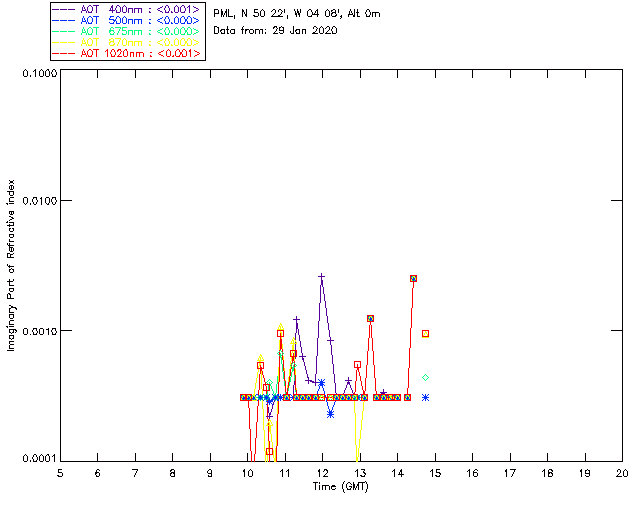Click the x-axis tick label 11
This screenshot has height=512, width=640.
tap(285, 474)
